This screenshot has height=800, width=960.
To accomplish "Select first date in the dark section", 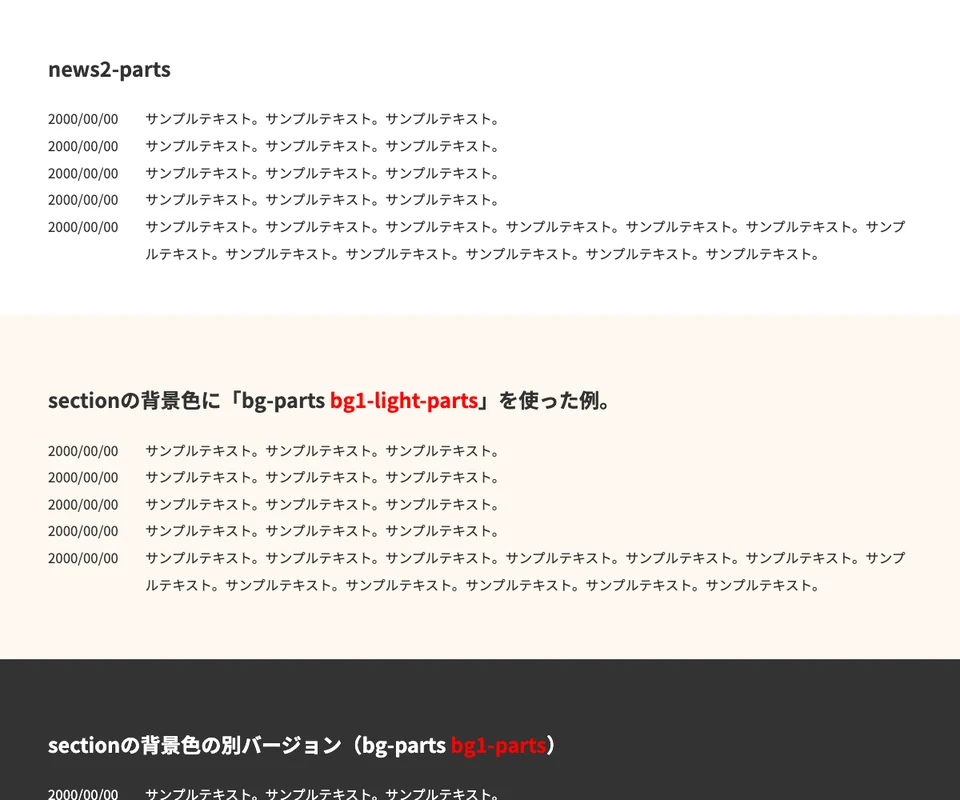I will click(x=83, y=794).
